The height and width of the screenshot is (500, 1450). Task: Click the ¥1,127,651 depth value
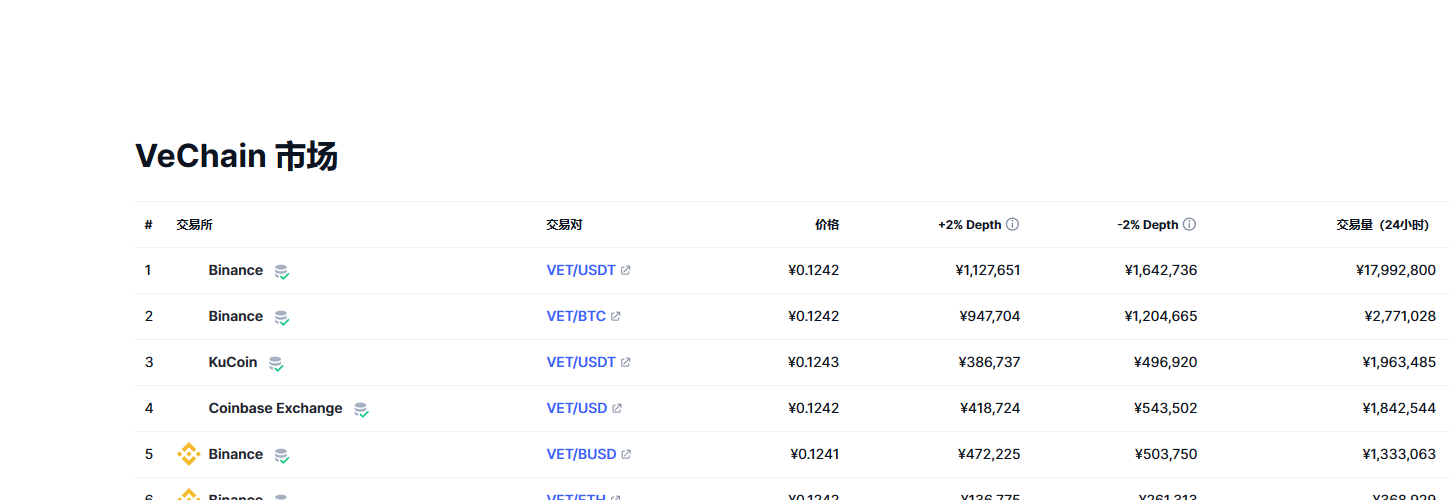tap(988, 270)
